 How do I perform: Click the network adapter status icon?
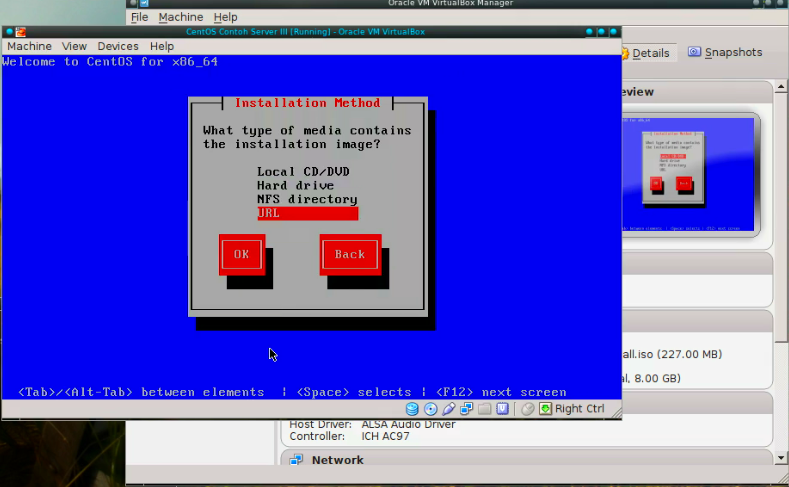466,409
